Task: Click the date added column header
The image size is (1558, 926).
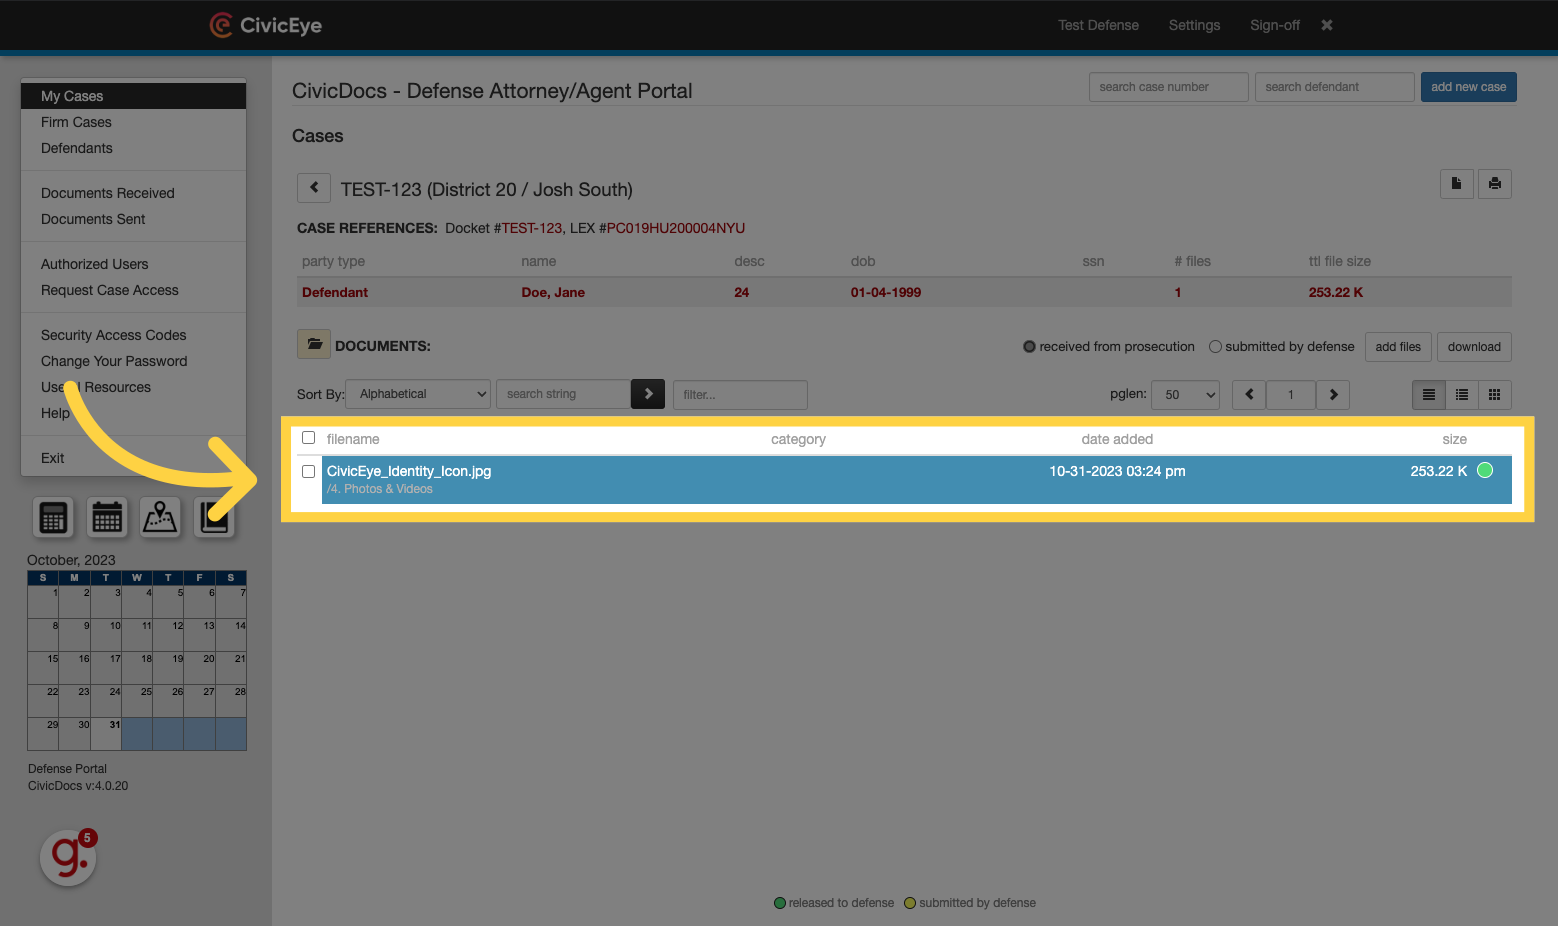Action: [1117, 439]
